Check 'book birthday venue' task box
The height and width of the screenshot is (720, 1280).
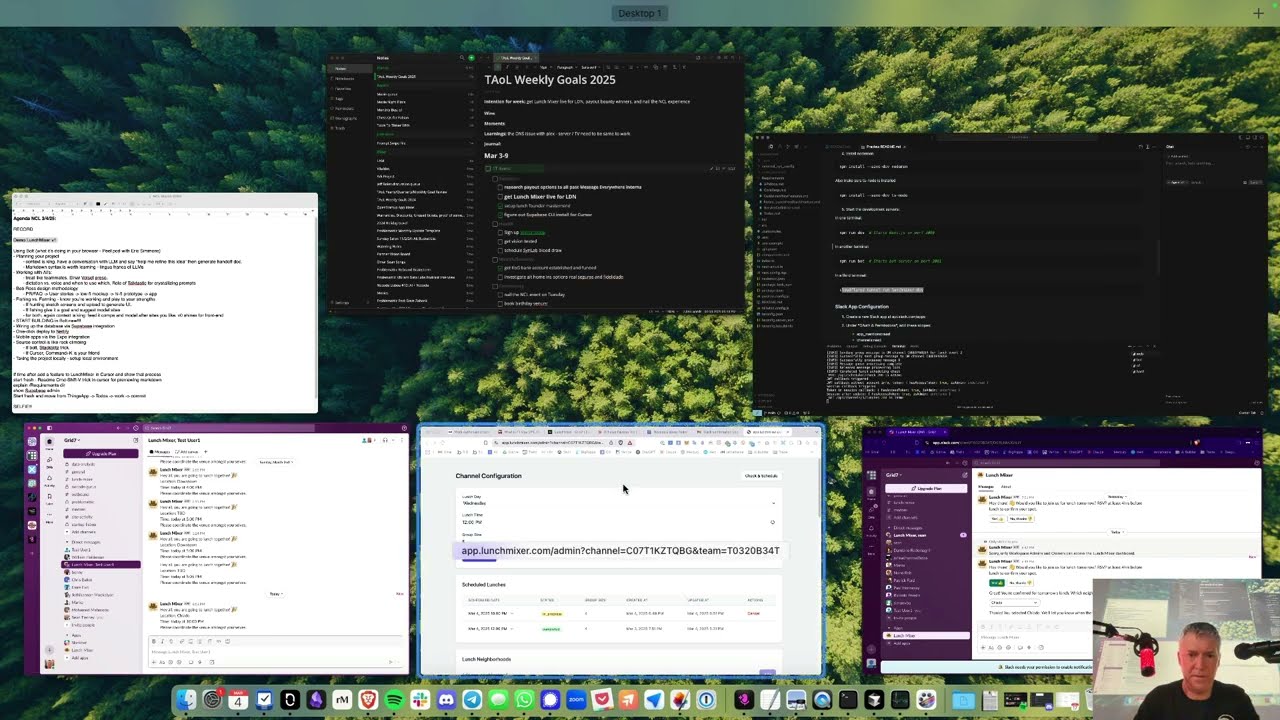pyautogui.click(x=499, y=303)
